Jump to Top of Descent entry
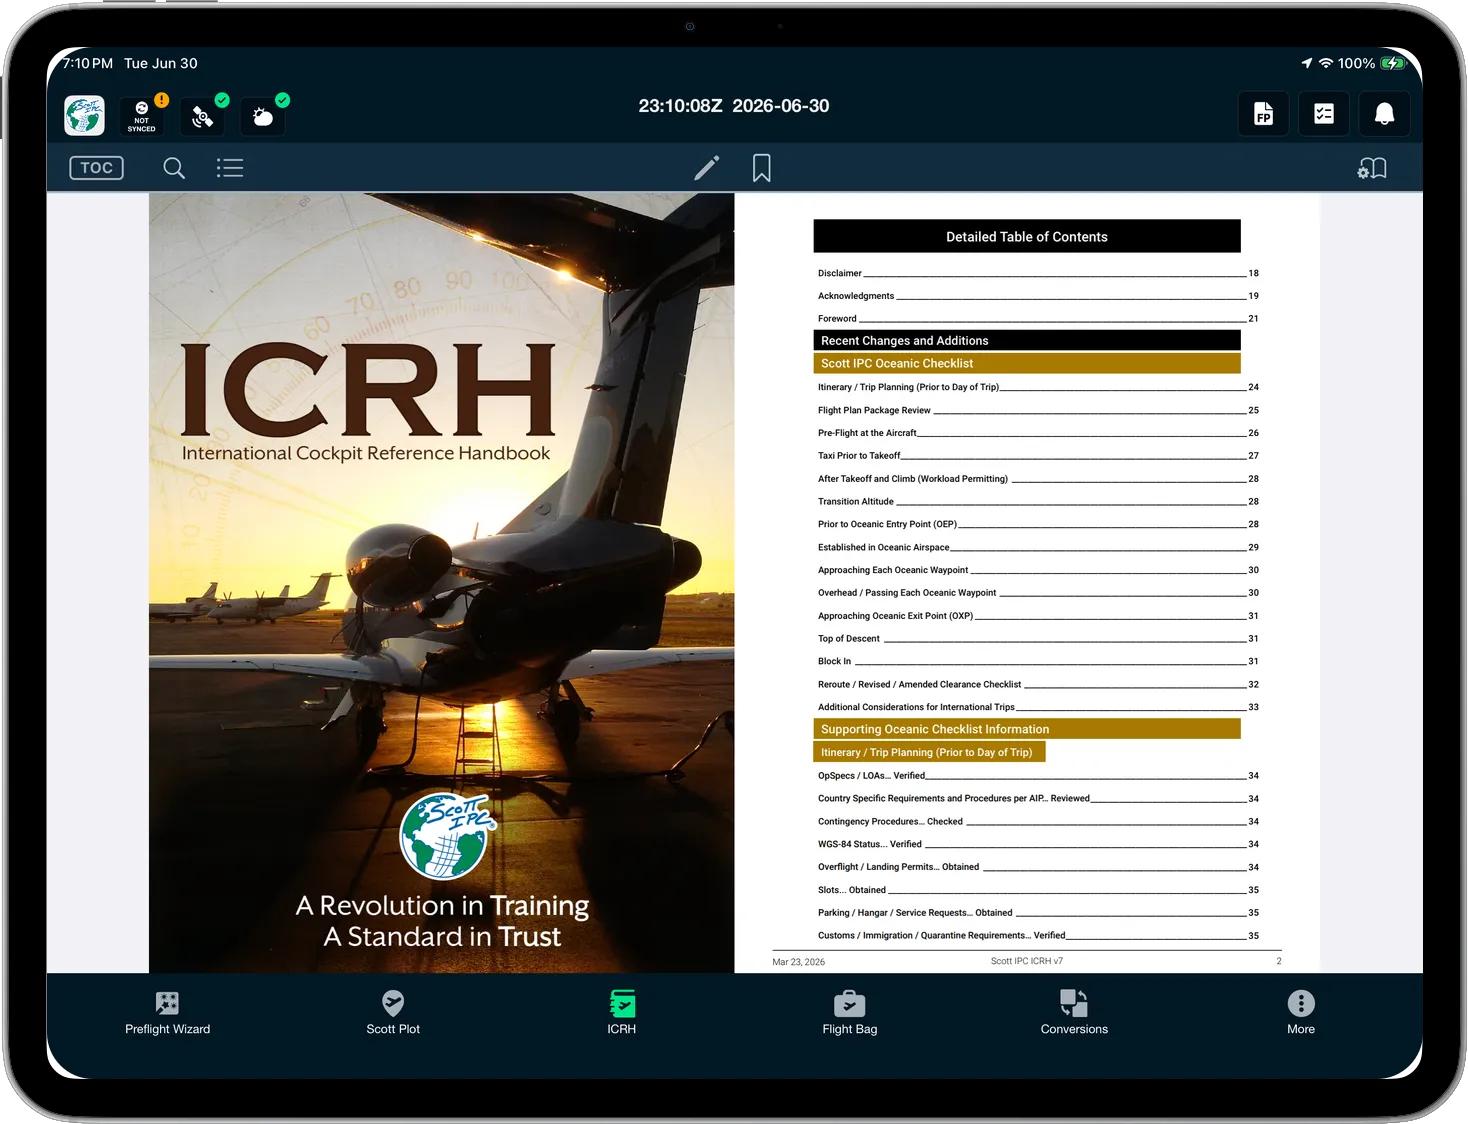This screenshot has height=1124, width=1468. coord(1038,639)
